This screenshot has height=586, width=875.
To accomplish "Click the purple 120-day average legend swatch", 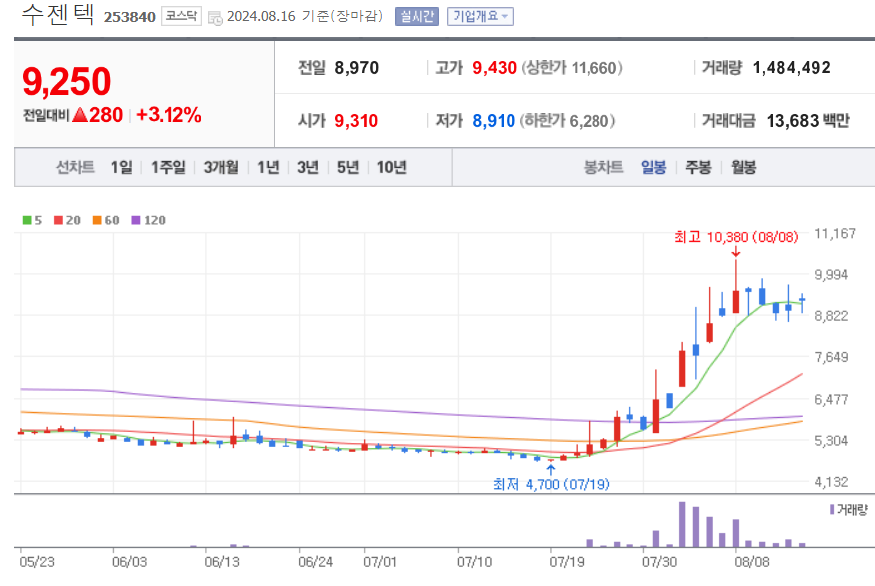I will [x=136, y=220].
